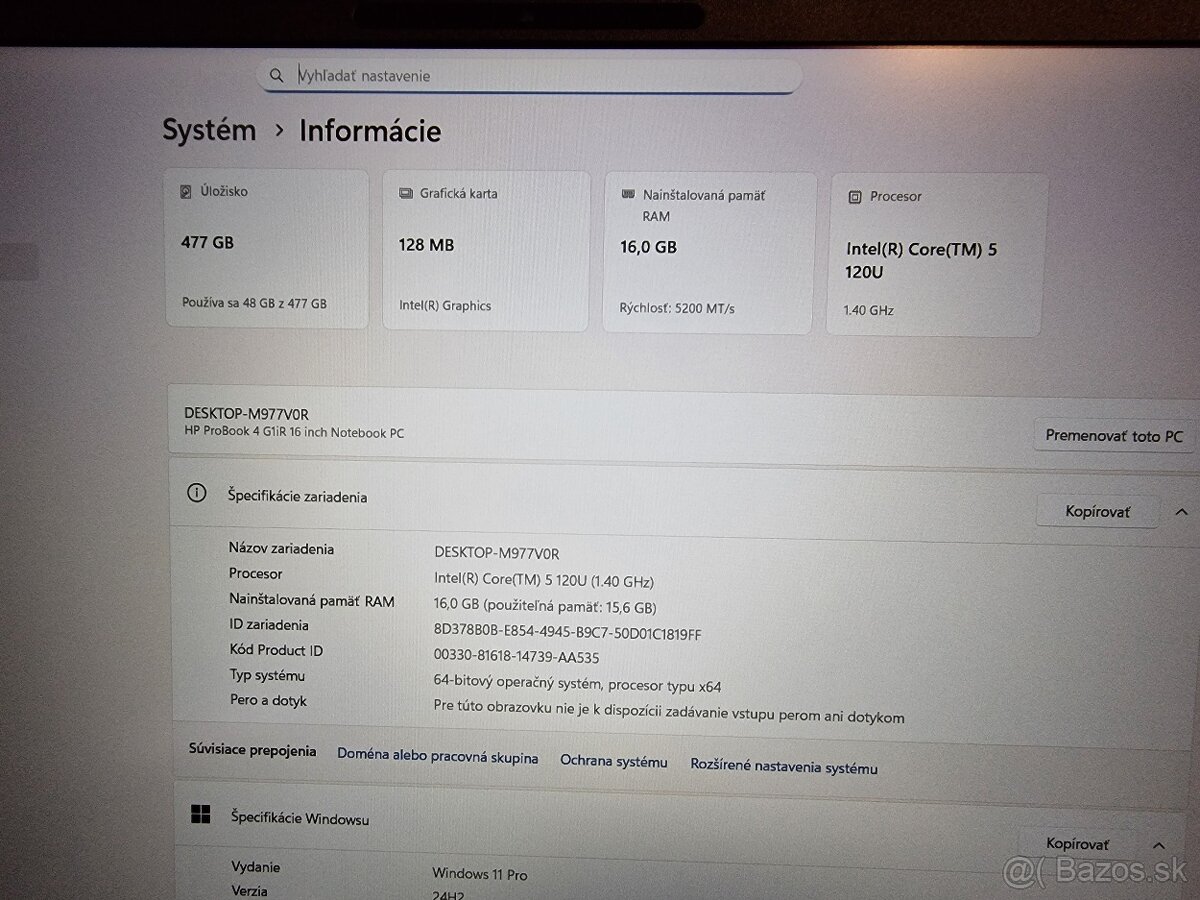
Task: Open Ochrana systému link
Action: 614,761
